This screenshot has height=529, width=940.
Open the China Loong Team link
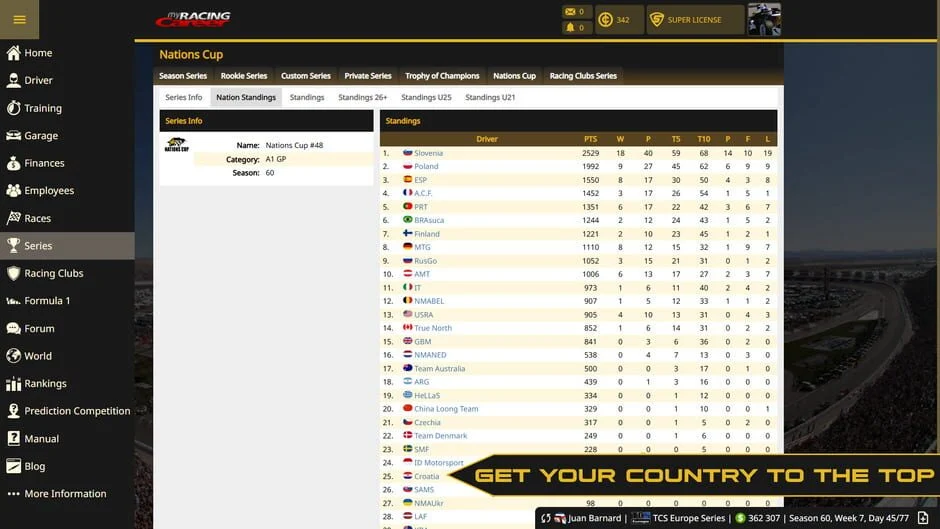click(446, 409)
